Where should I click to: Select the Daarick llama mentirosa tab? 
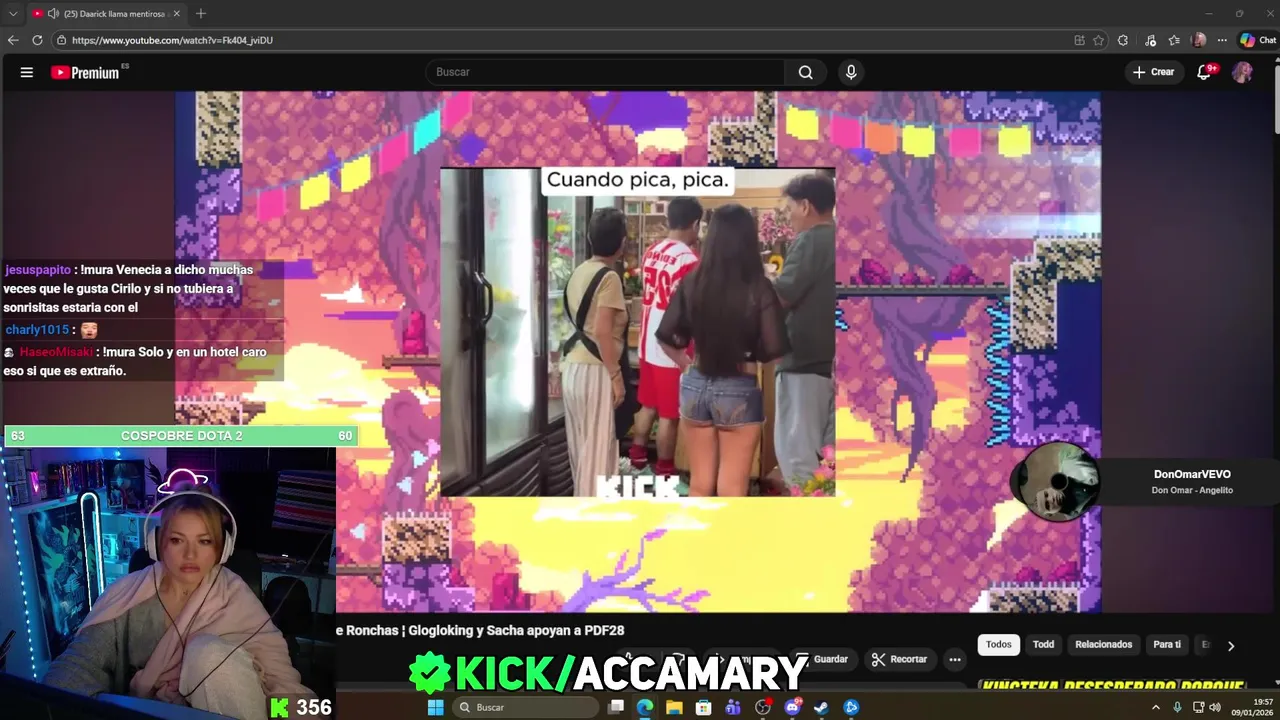(x=105, y=14)
